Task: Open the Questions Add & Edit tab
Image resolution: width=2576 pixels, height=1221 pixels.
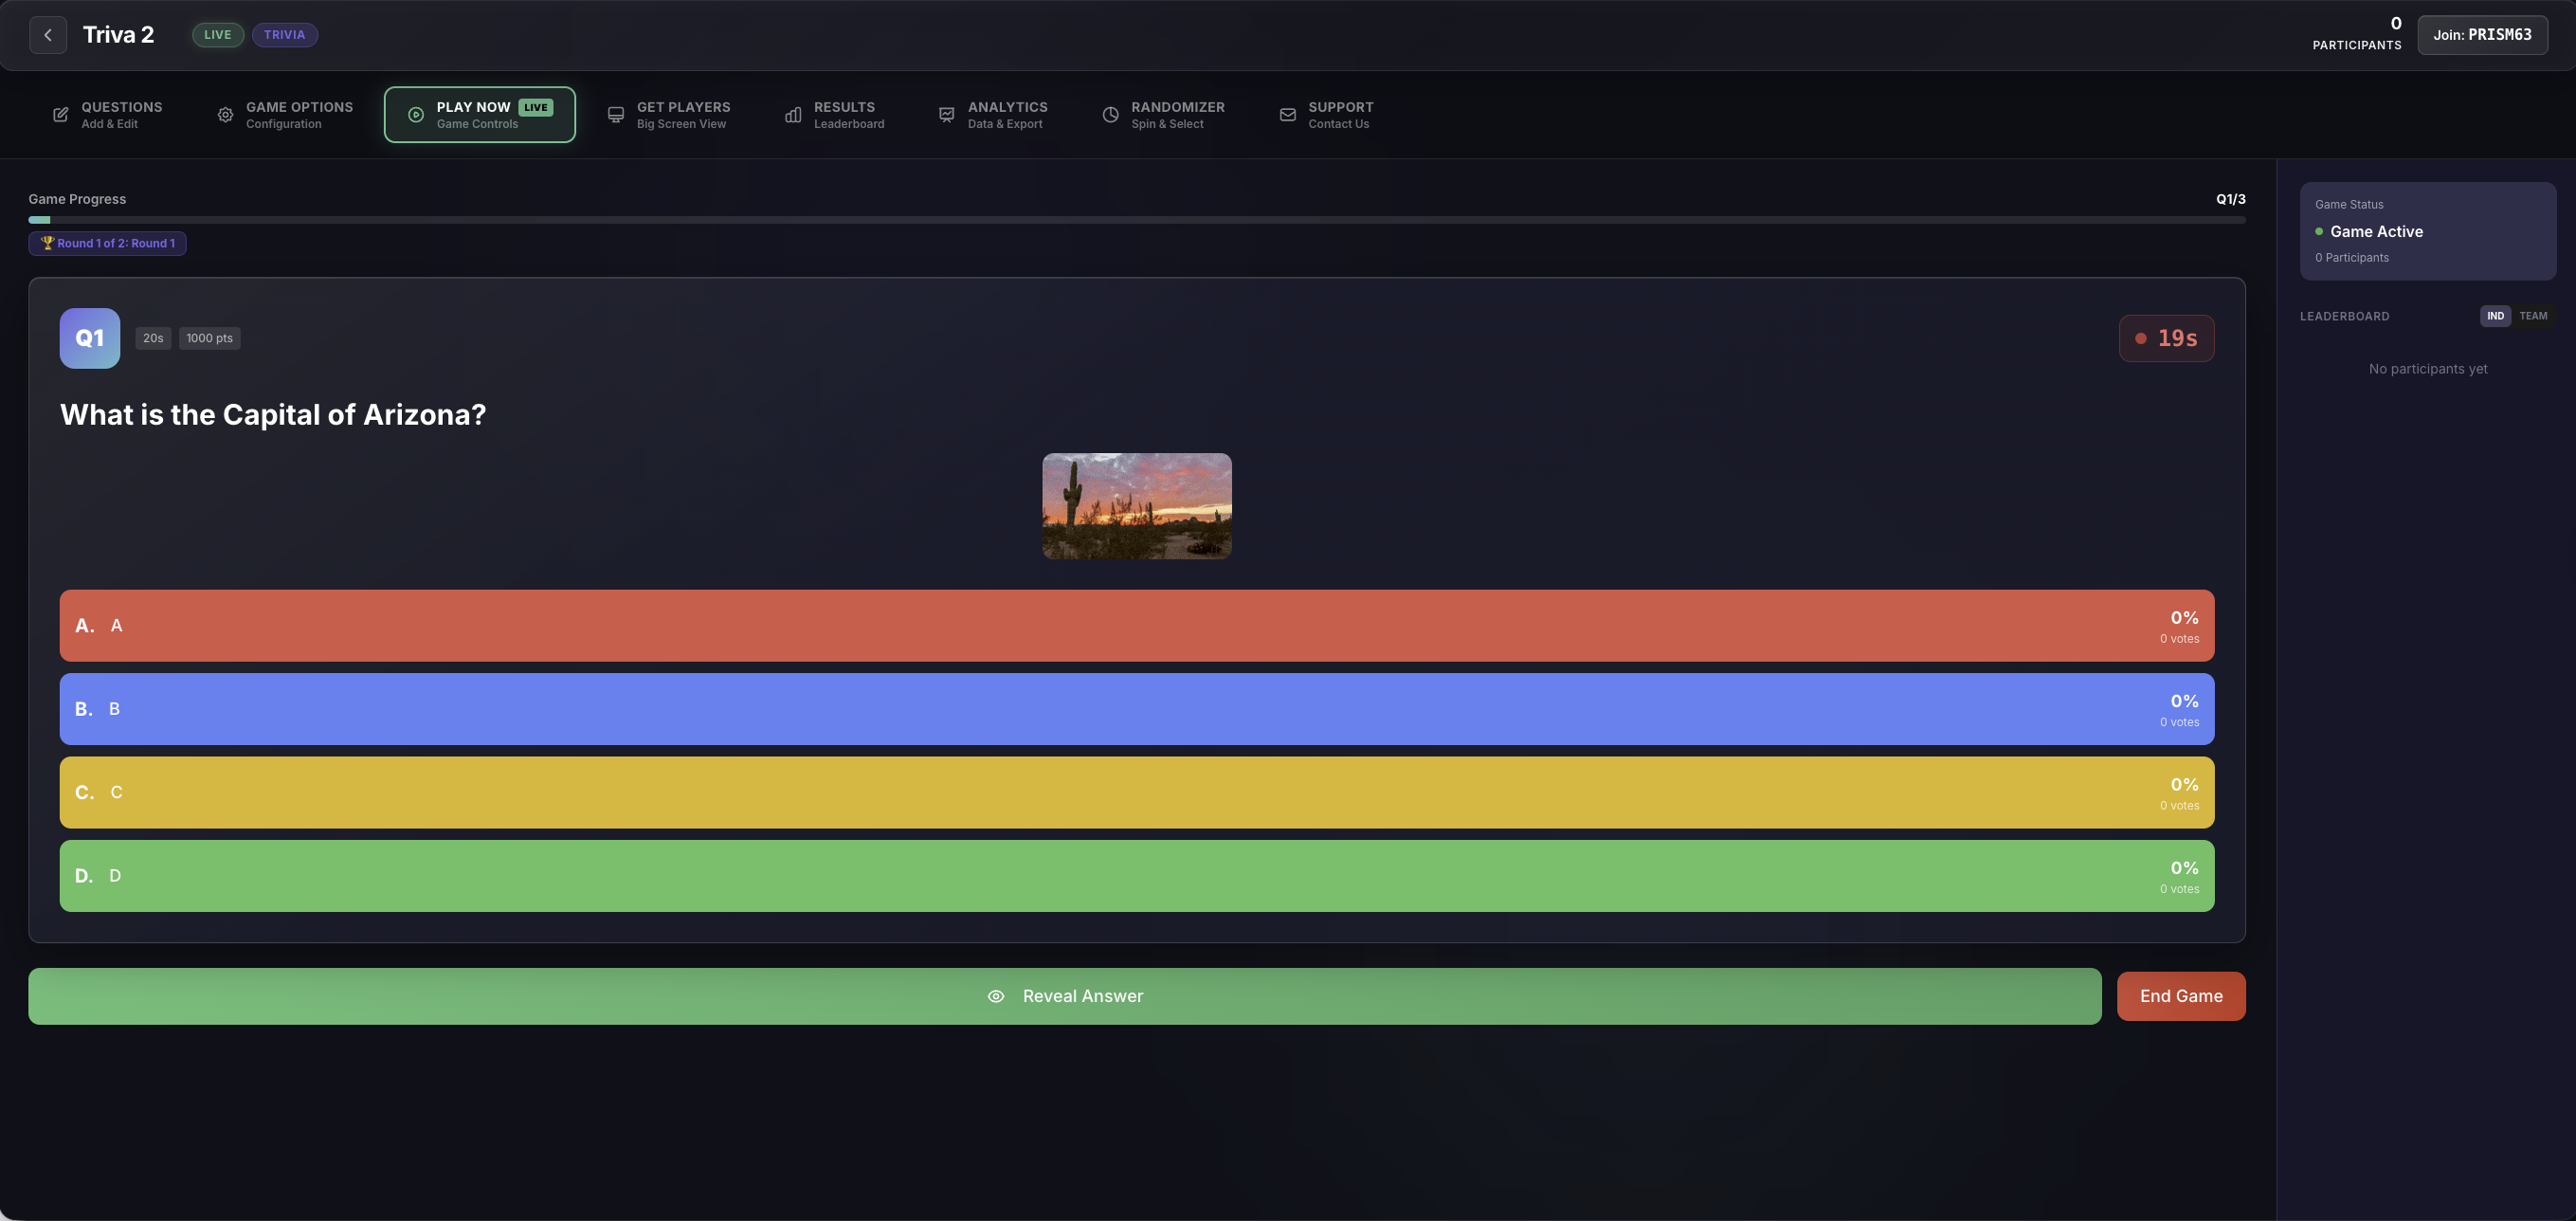Action: click(x=107, y=115)
